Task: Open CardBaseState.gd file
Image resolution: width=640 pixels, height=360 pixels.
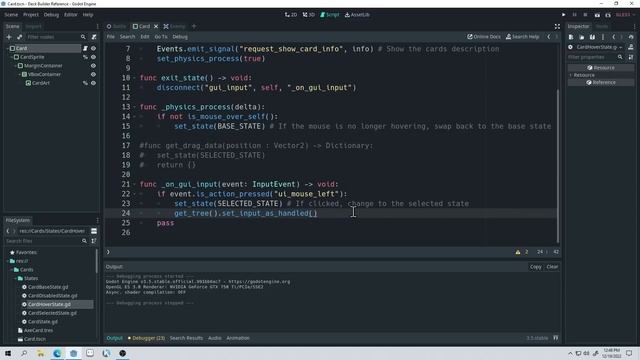Action: click(48, 287)
